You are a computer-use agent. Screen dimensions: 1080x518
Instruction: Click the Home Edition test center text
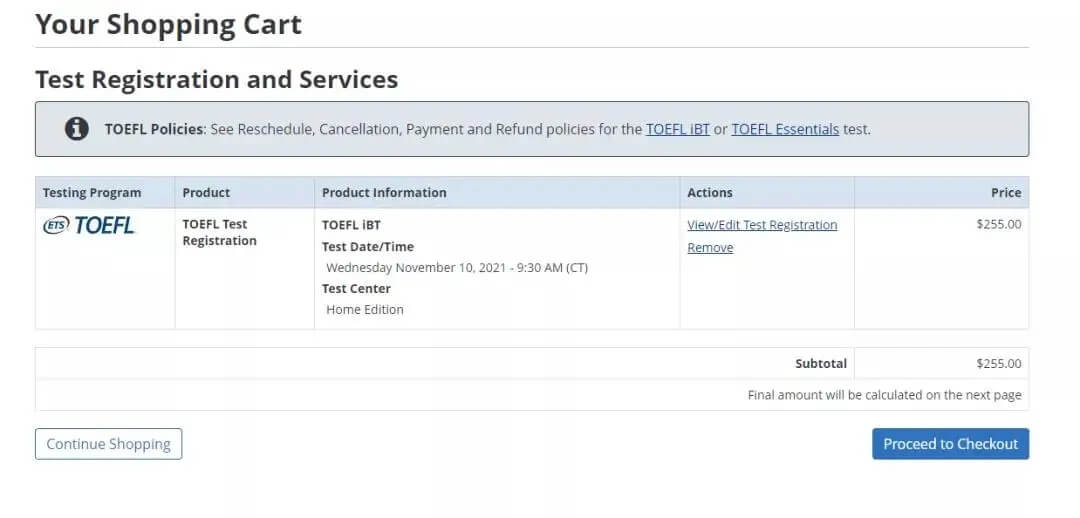click(x=365, y=310)
